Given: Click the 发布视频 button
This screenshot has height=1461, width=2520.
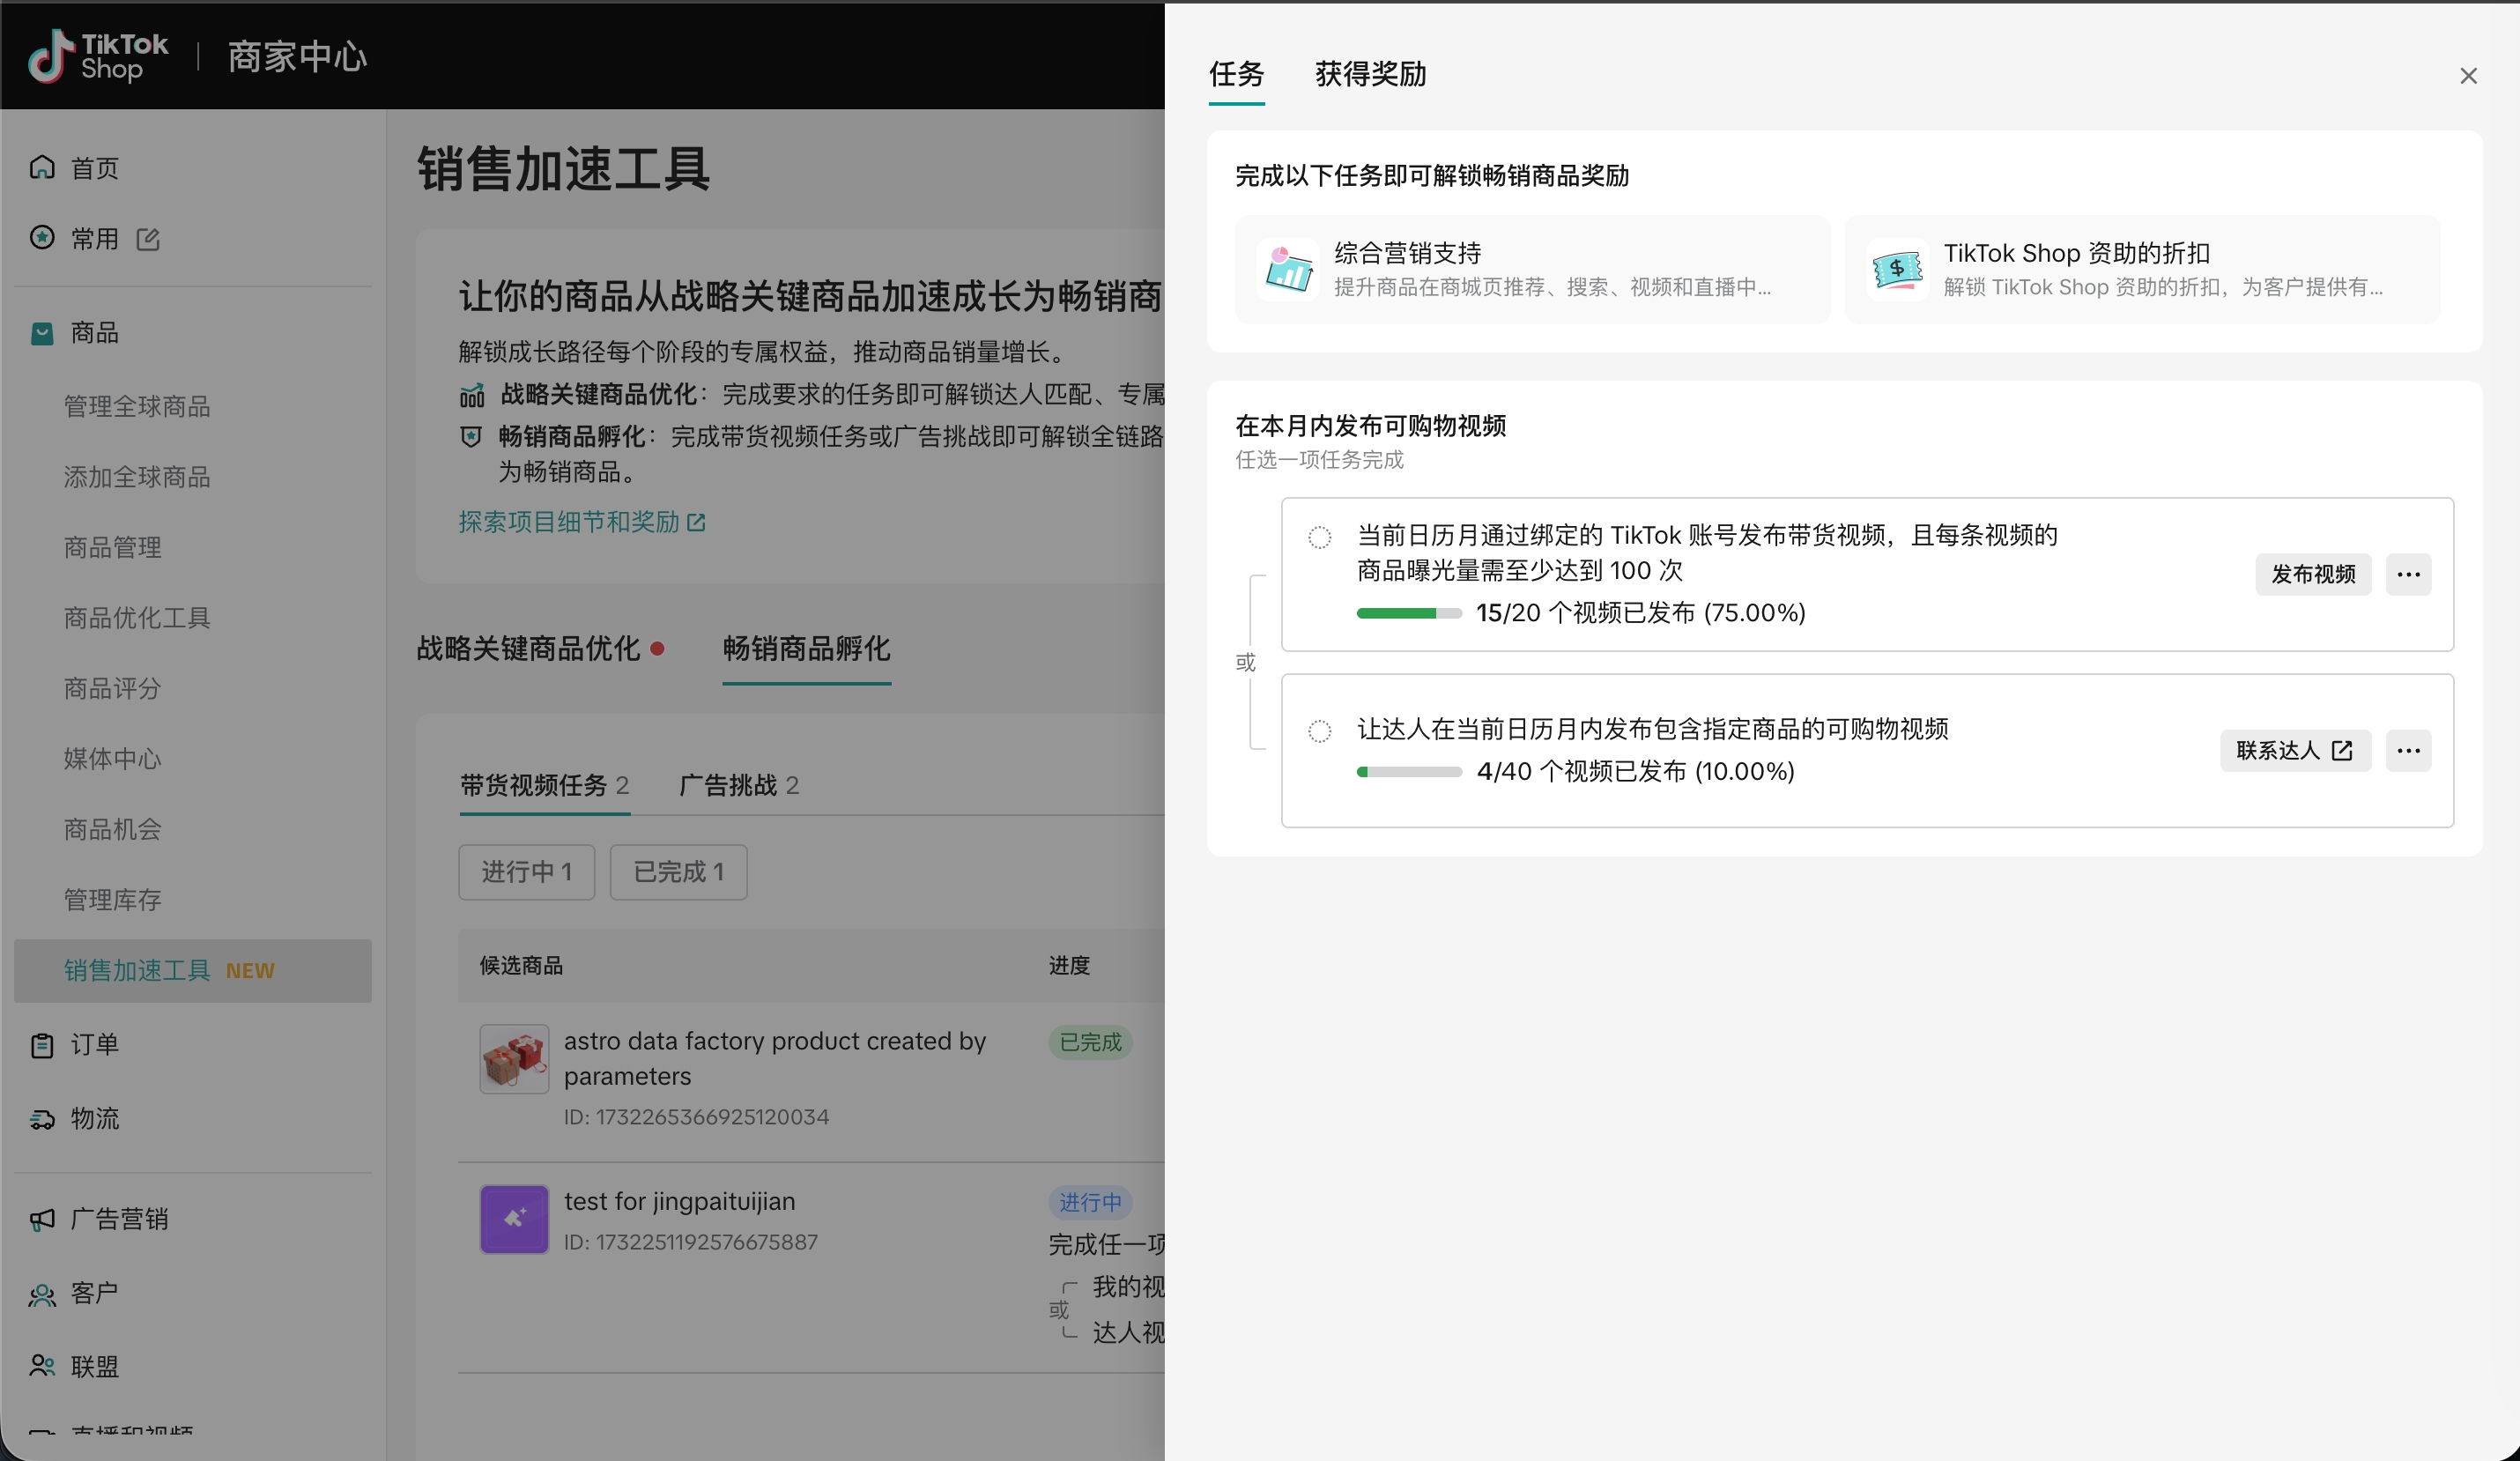Looking at the screenshot, I should pos(2312,574).
